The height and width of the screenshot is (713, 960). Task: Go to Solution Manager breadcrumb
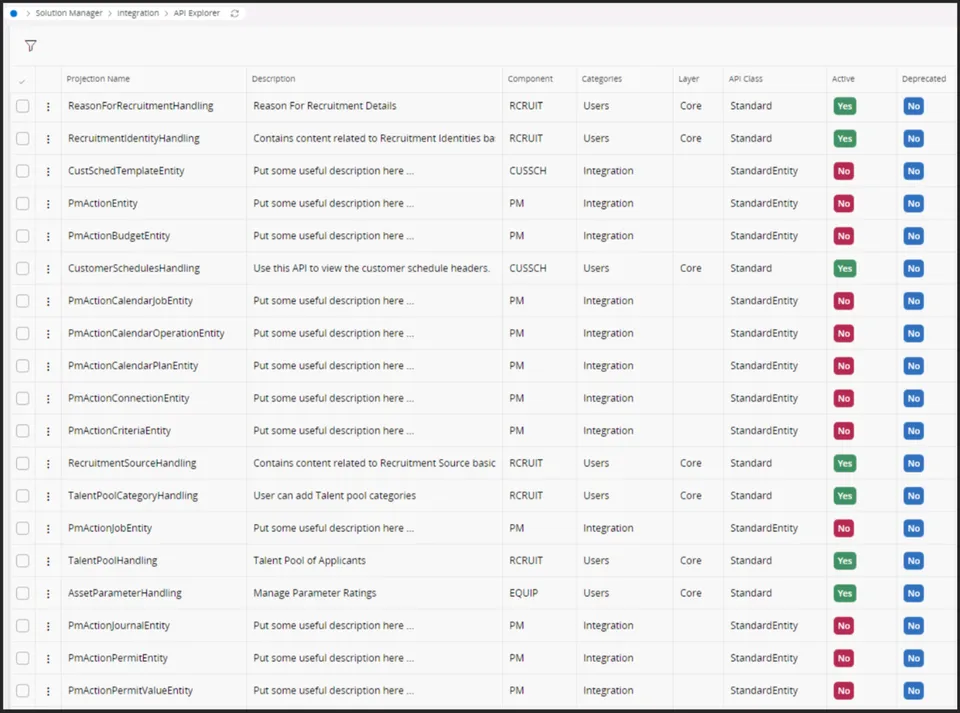point(69,13)
